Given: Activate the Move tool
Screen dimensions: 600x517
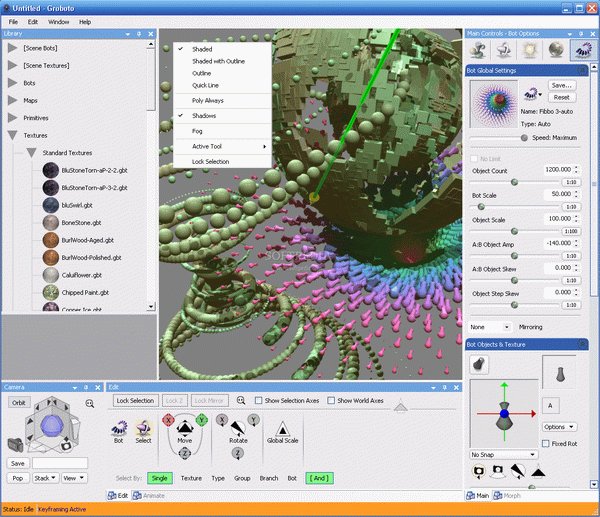Looking at the screenshot, I should (x=184, y=426).
